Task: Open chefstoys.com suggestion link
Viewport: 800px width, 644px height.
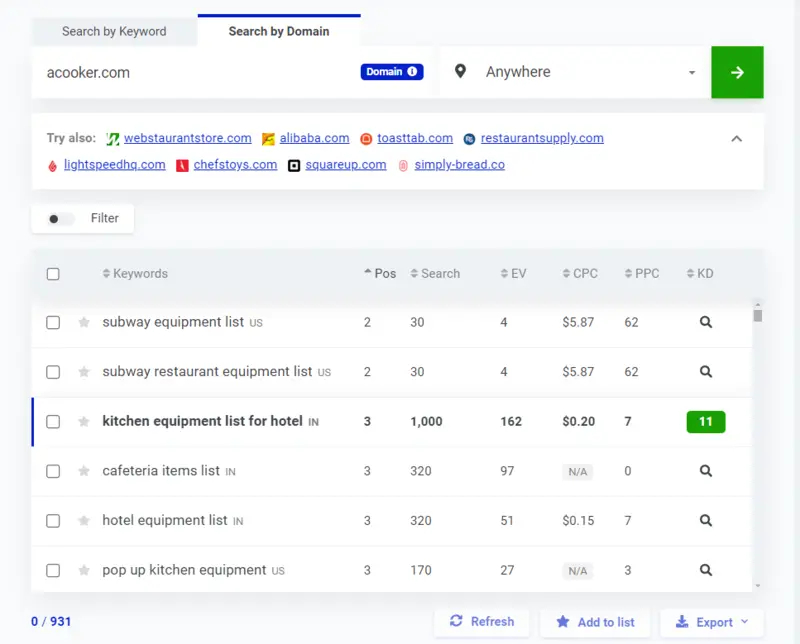Action: [x=235, y=165]
